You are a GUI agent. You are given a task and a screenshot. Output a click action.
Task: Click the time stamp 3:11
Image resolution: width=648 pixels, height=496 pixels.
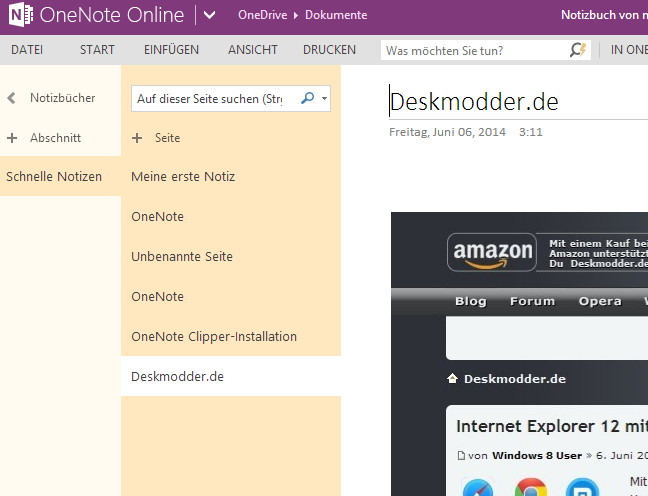click(x=531, y=132)
